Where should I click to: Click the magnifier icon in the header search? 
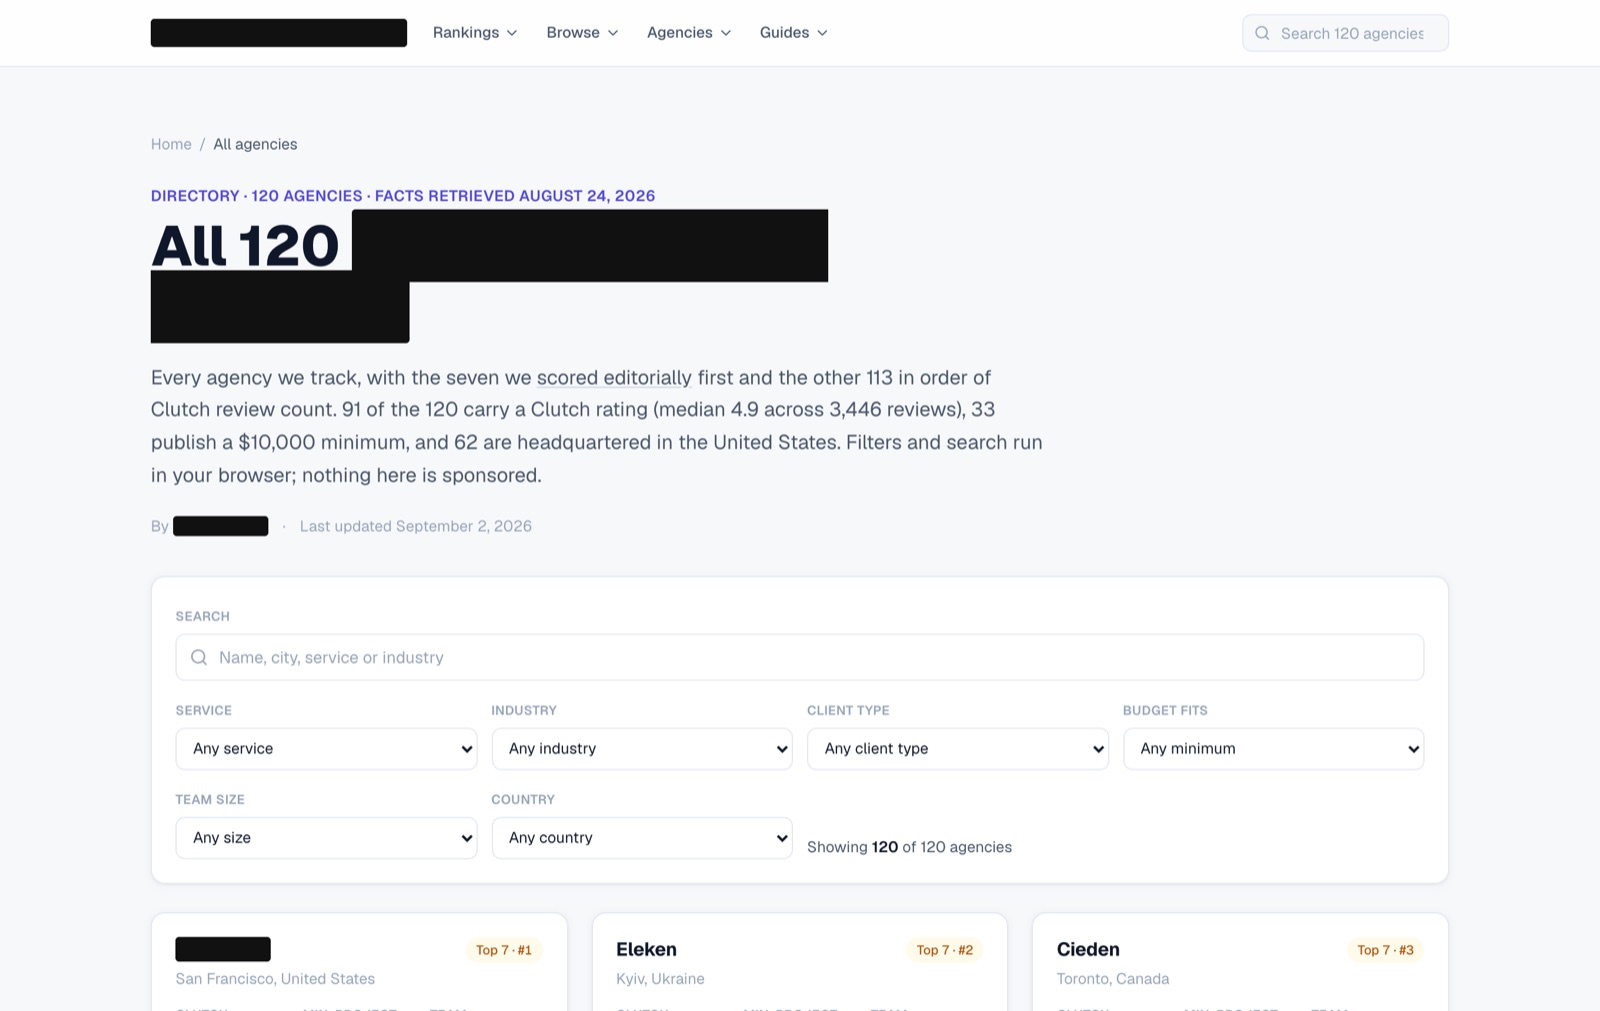coord(1262,33)
